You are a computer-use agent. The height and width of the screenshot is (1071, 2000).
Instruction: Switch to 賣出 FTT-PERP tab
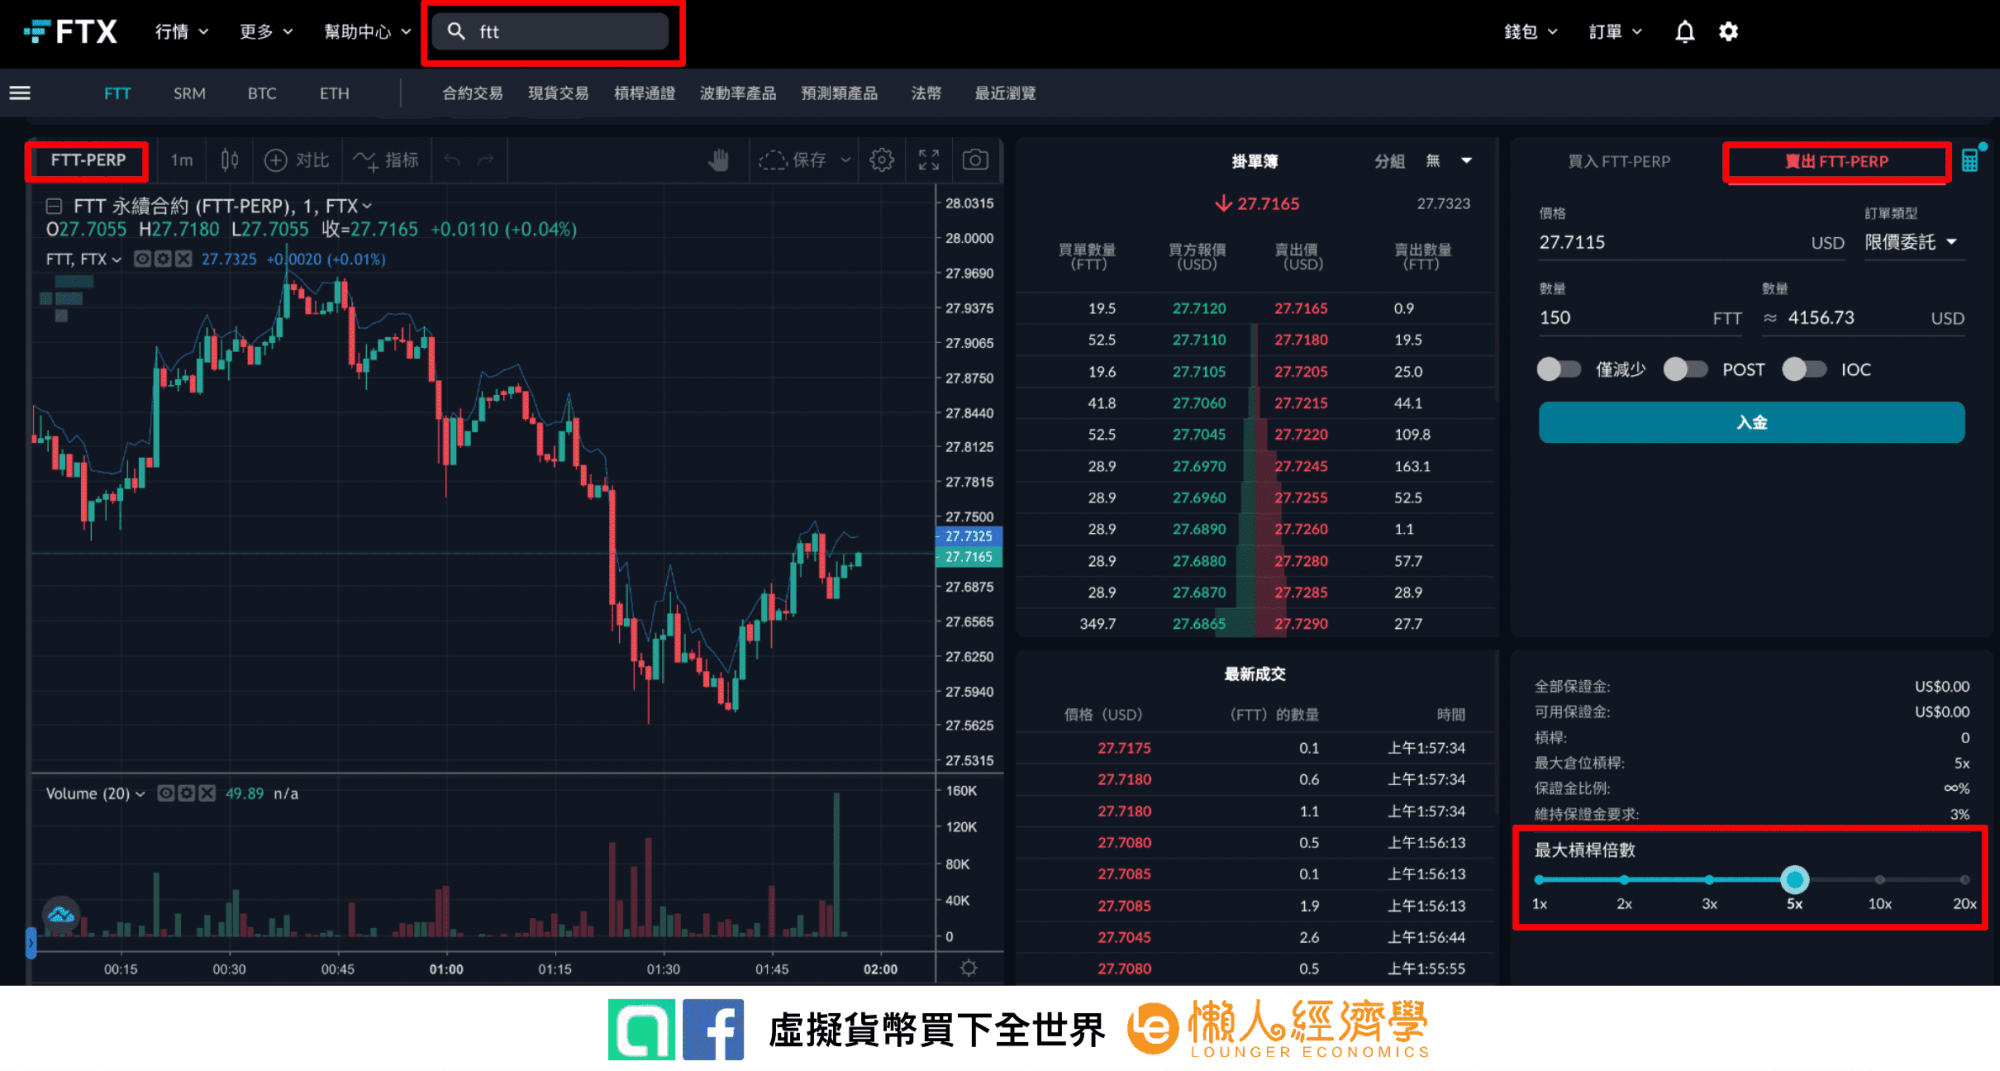click(1837, 161)
